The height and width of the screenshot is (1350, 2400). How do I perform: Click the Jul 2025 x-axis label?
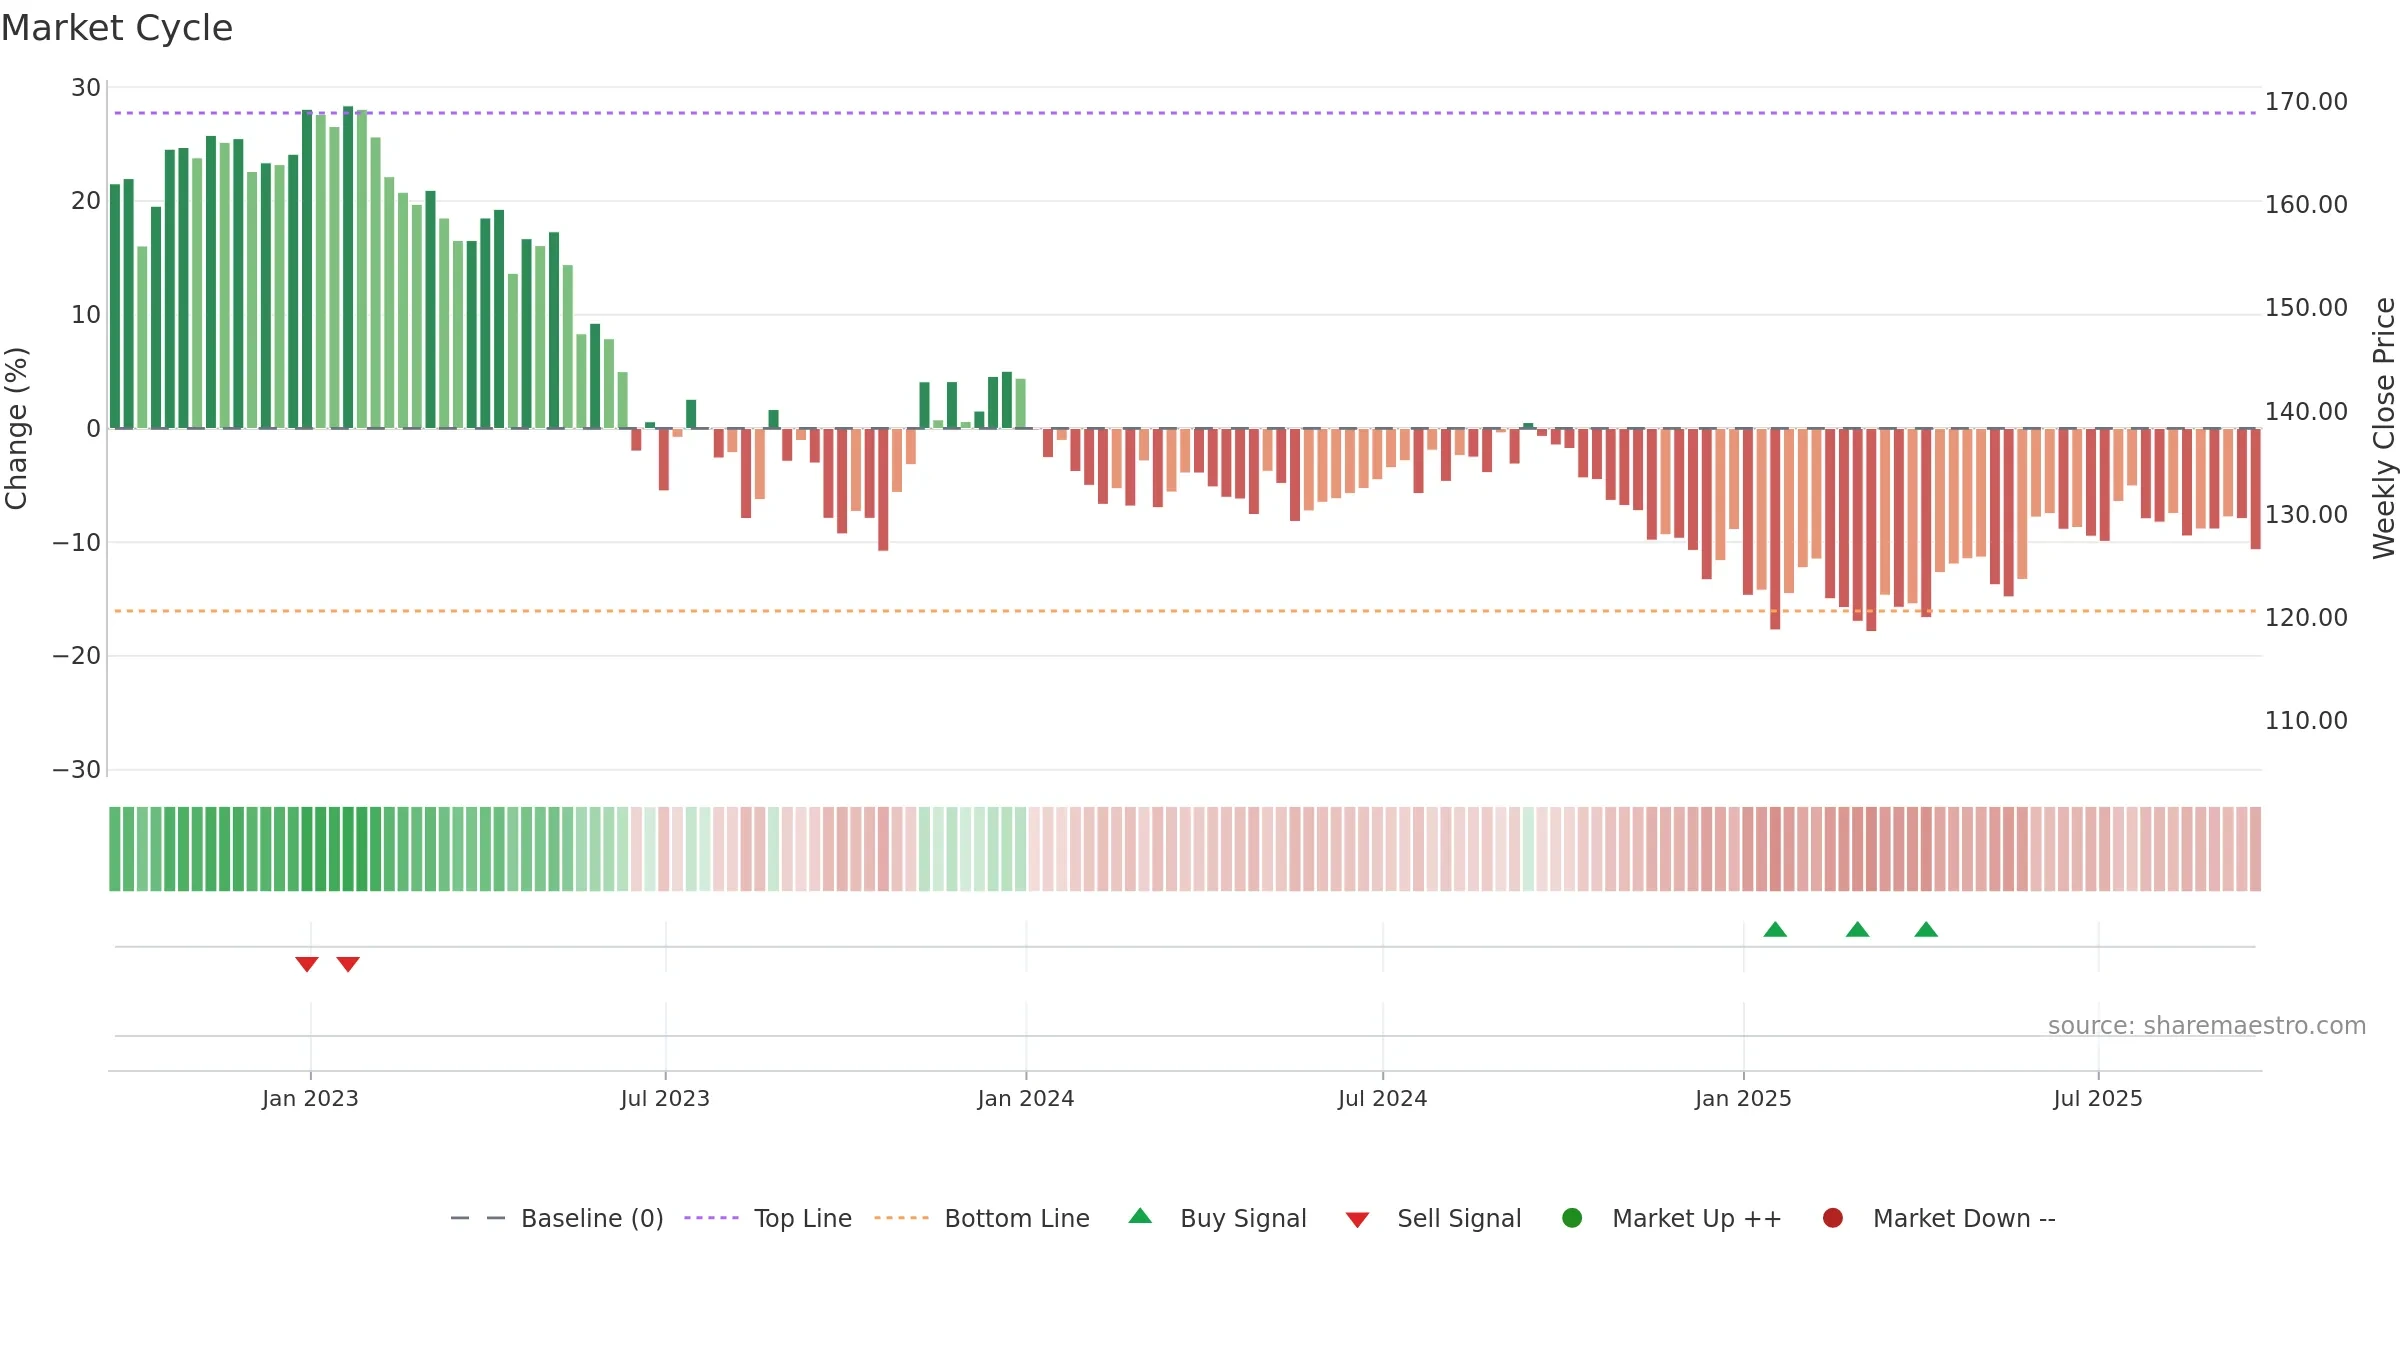(2098, 1098)
